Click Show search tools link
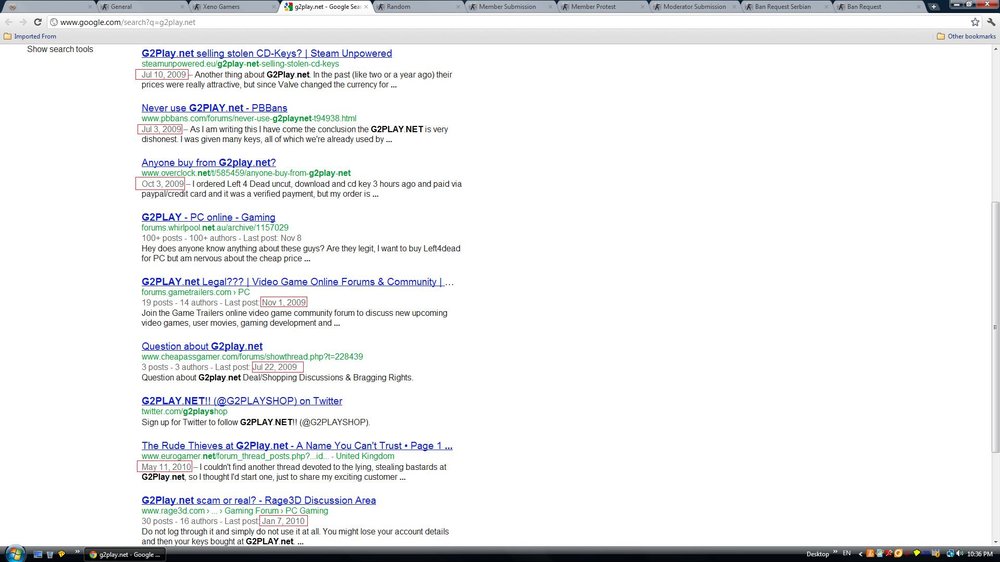Screen dimensions: 1000x562 coord(60,49)
